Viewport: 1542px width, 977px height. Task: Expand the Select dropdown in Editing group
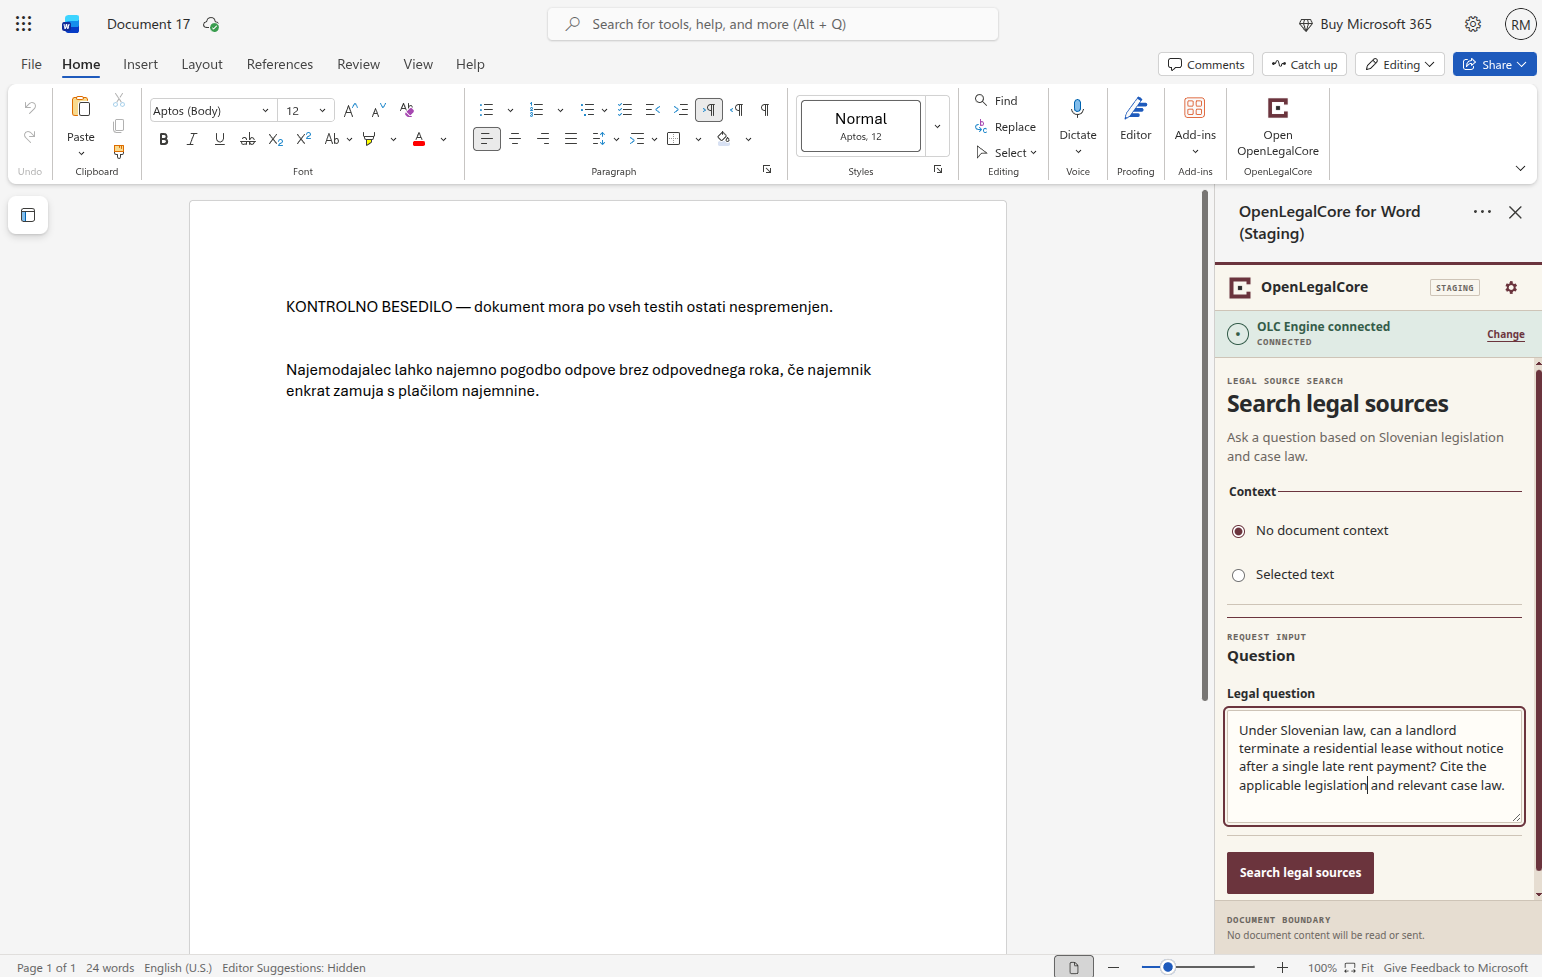coord(1006,153)
